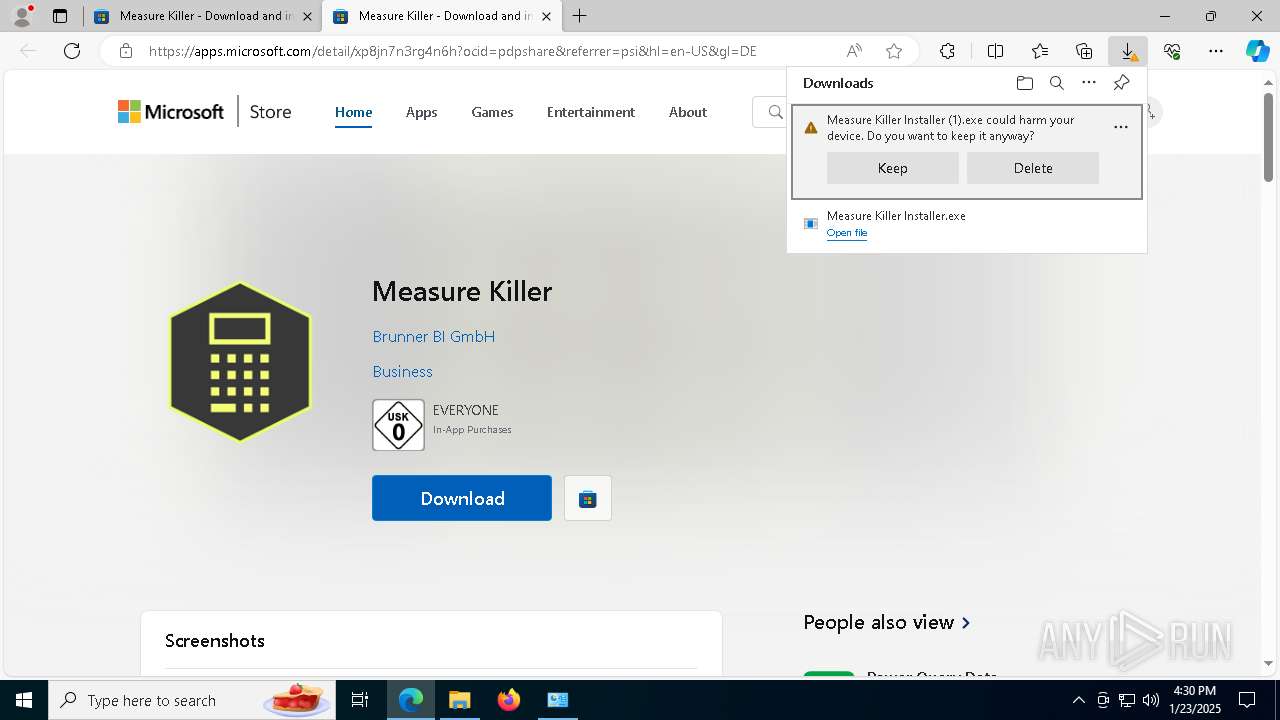Open Collections
Screen dimensions: 1280x720
pyautogui.click(x=1084, y=51)
